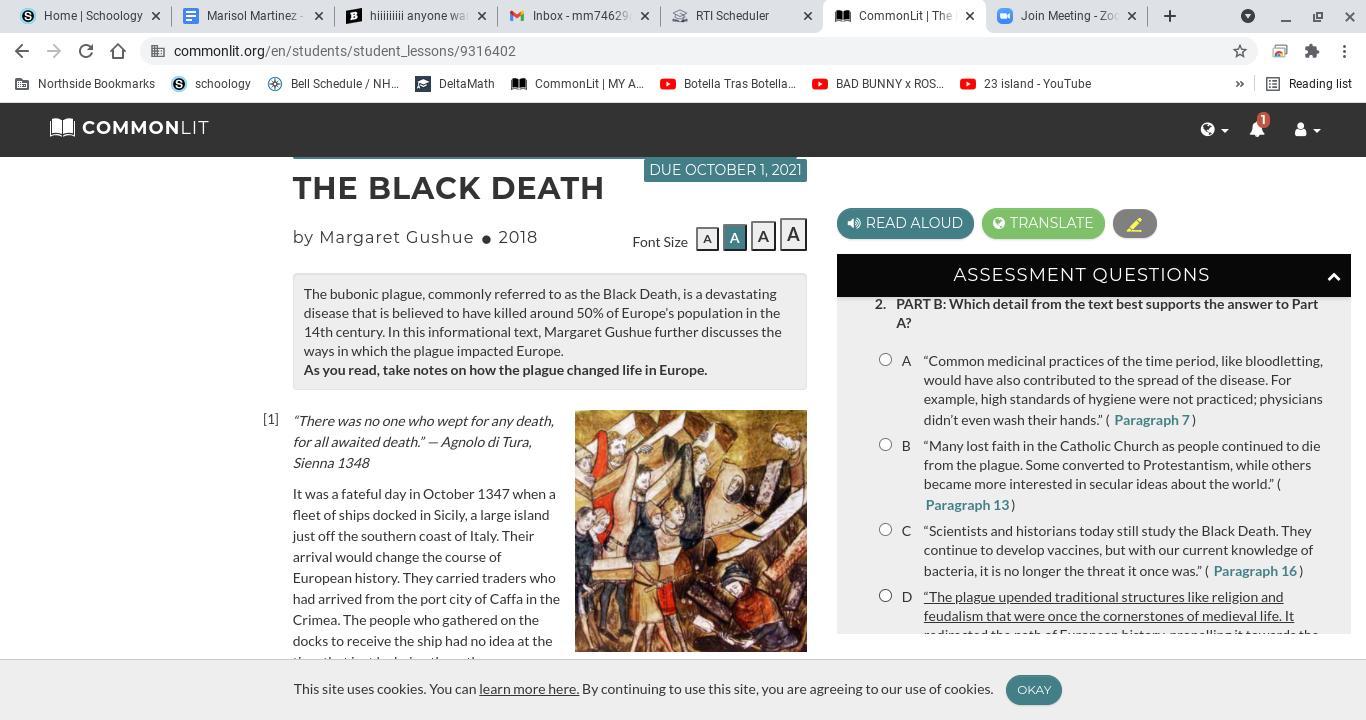Collapse the Assessment Questions panel

coord(1333,276)
